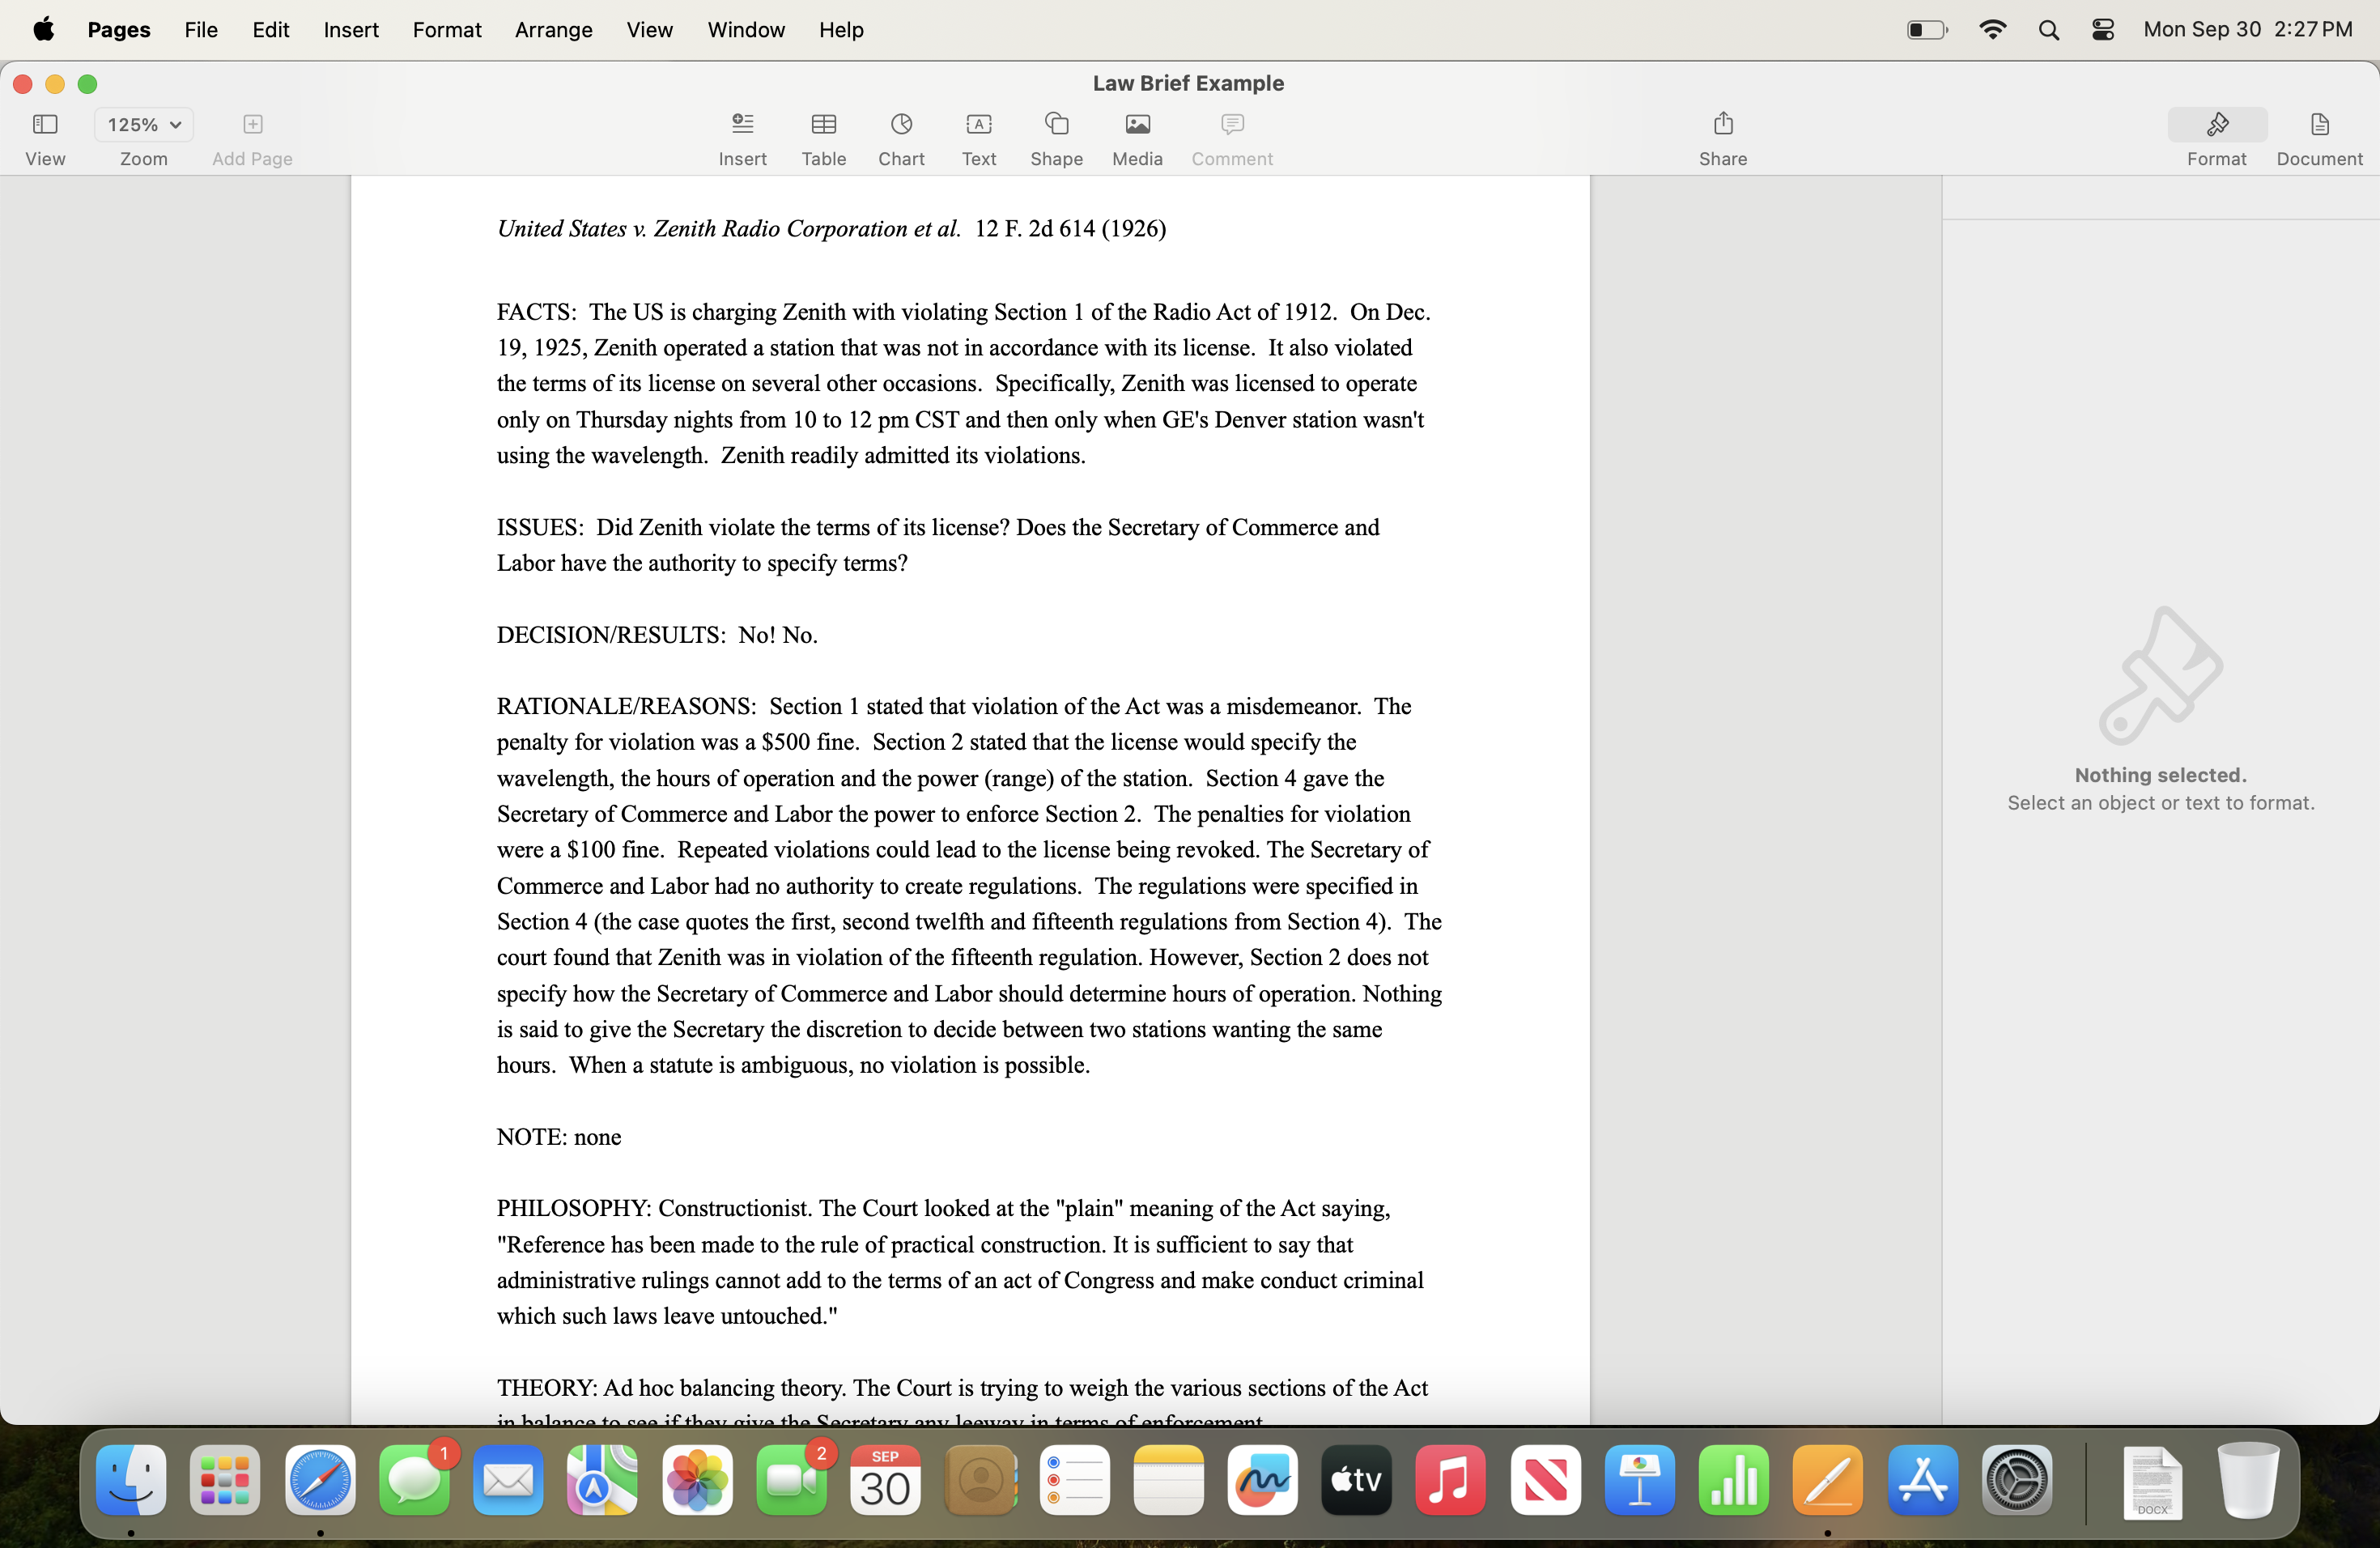Open Keynote from the Dock
Image resolution: width=2380 pixels, height=1548 pixels.
click(x=1639, y=1481)
